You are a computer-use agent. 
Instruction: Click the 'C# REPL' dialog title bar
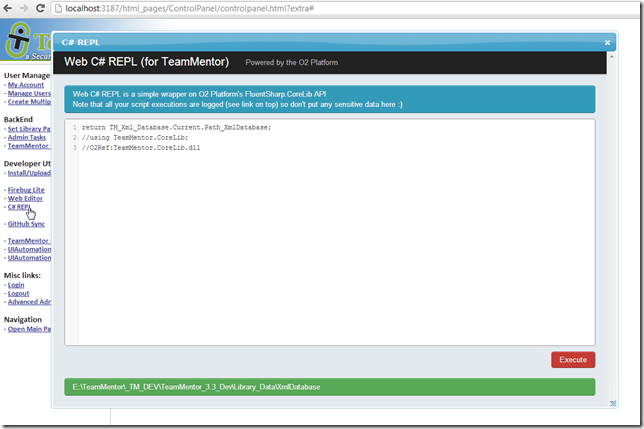click(334, 42)
